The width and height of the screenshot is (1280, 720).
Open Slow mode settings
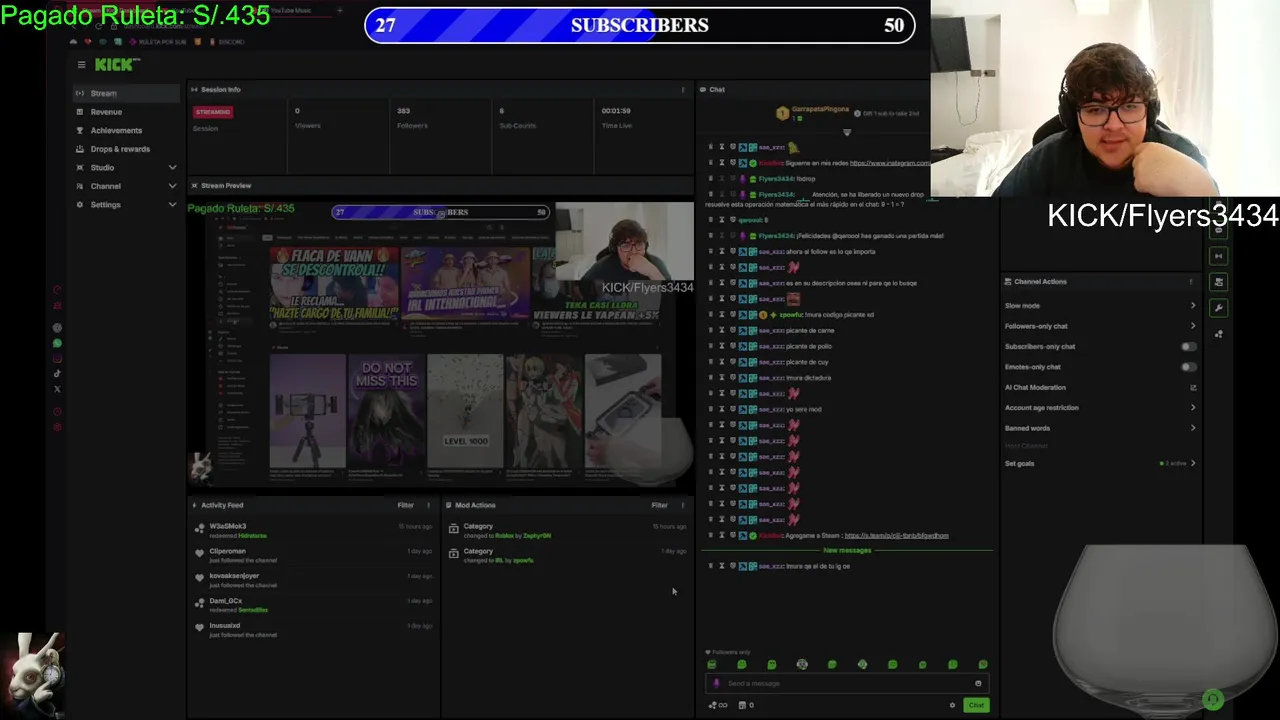point(1100,305)
